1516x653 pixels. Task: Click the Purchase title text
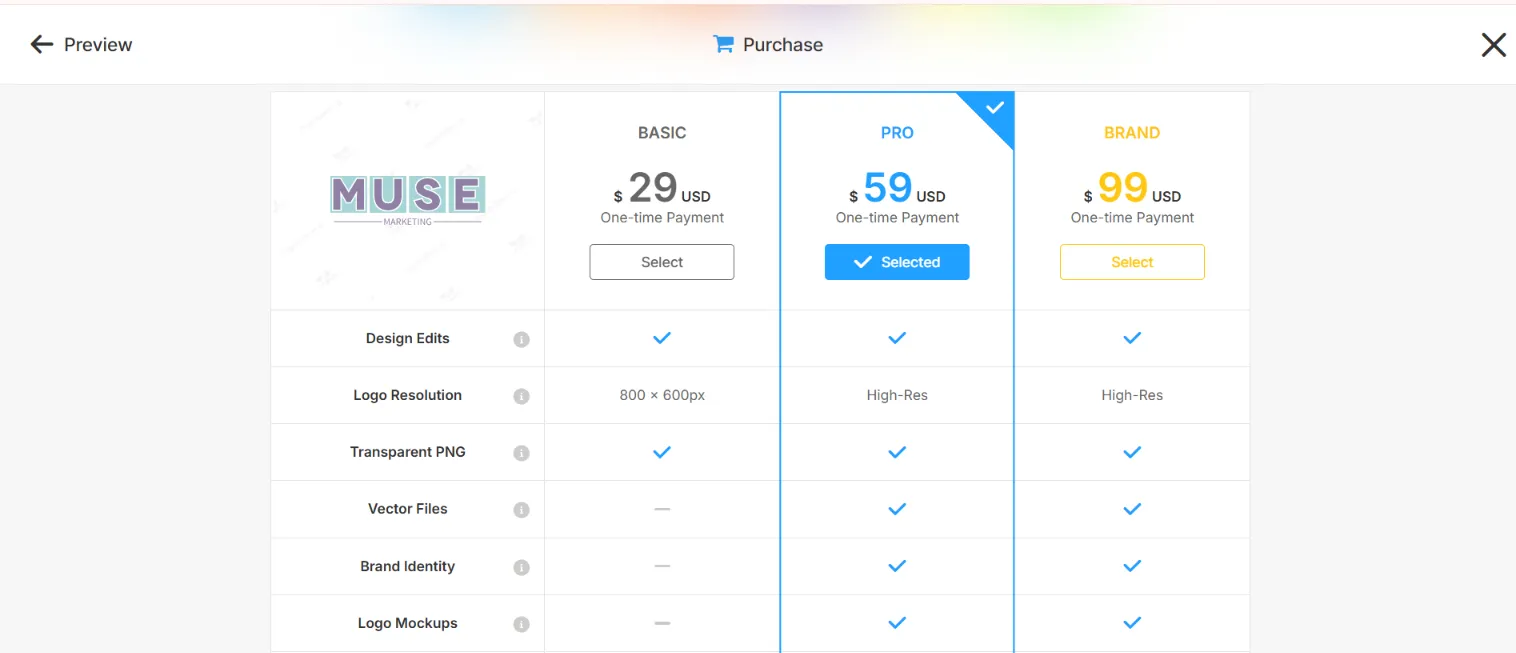pyautogui.click(x=783, y=44)
